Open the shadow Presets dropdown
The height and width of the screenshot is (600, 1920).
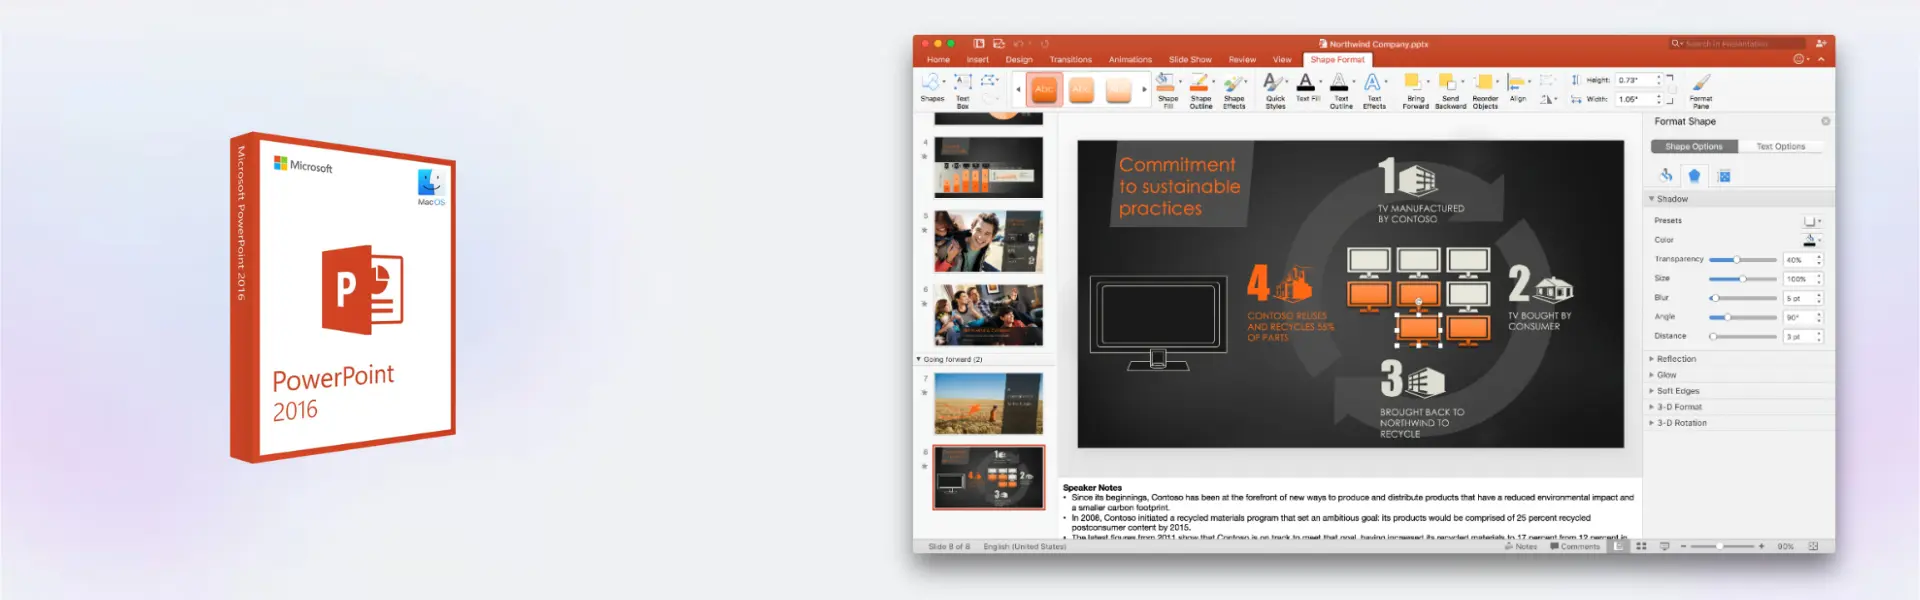click(x=1812, y=221)
